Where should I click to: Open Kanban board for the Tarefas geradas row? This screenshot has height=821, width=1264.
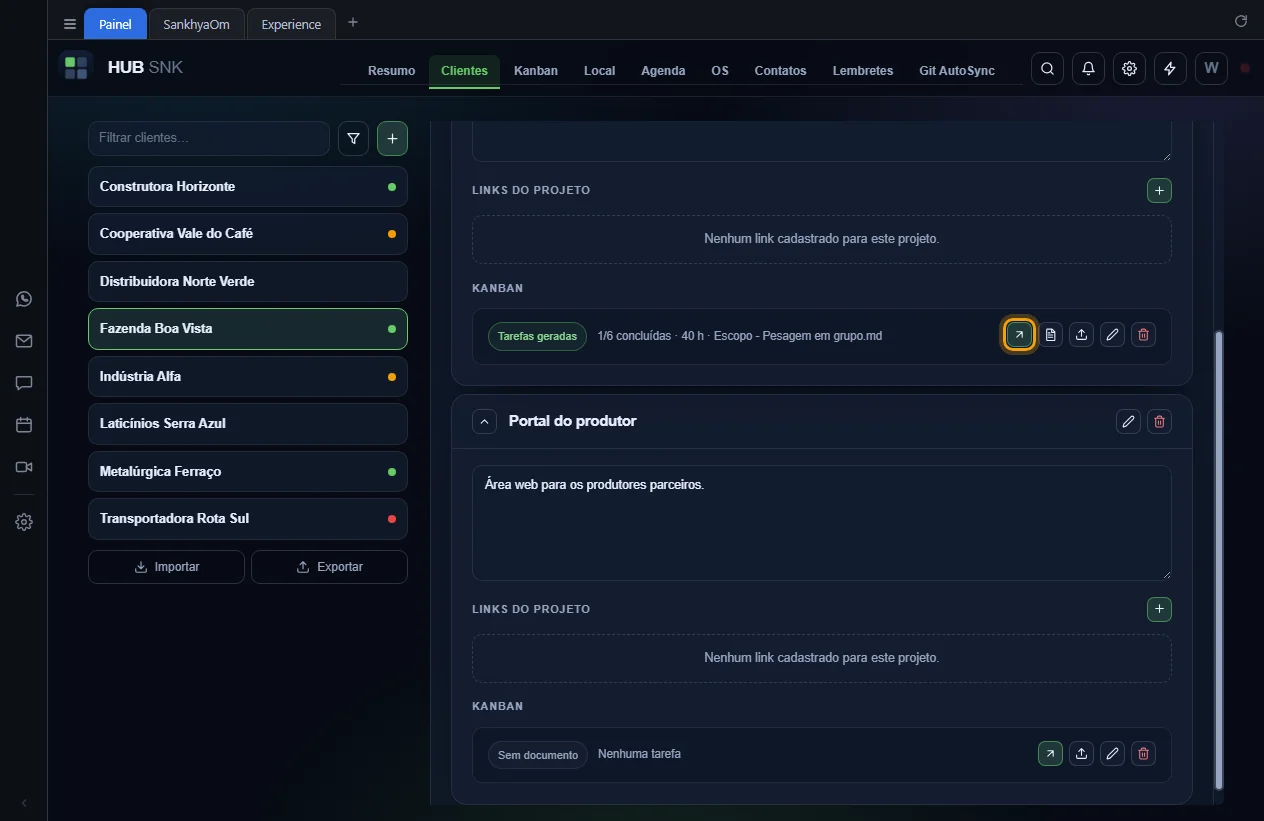tap(1019, 335)
